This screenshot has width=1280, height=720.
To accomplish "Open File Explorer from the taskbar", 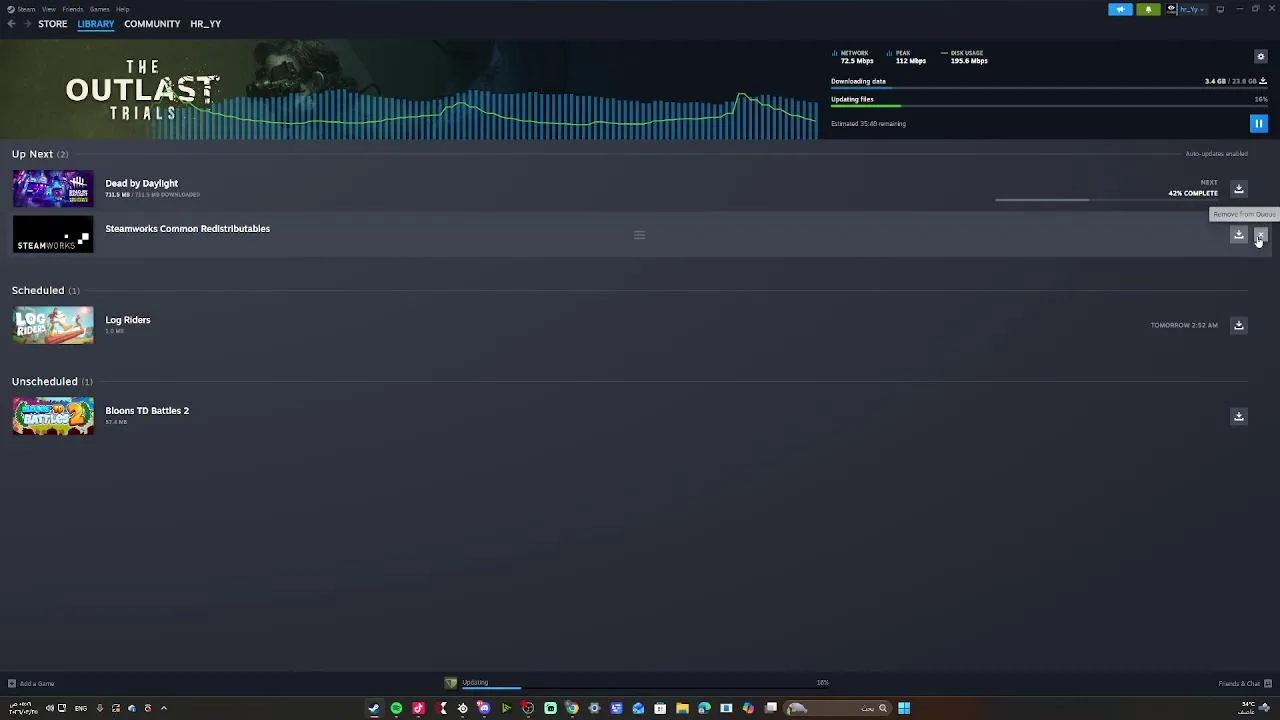I will click(682, 708).
